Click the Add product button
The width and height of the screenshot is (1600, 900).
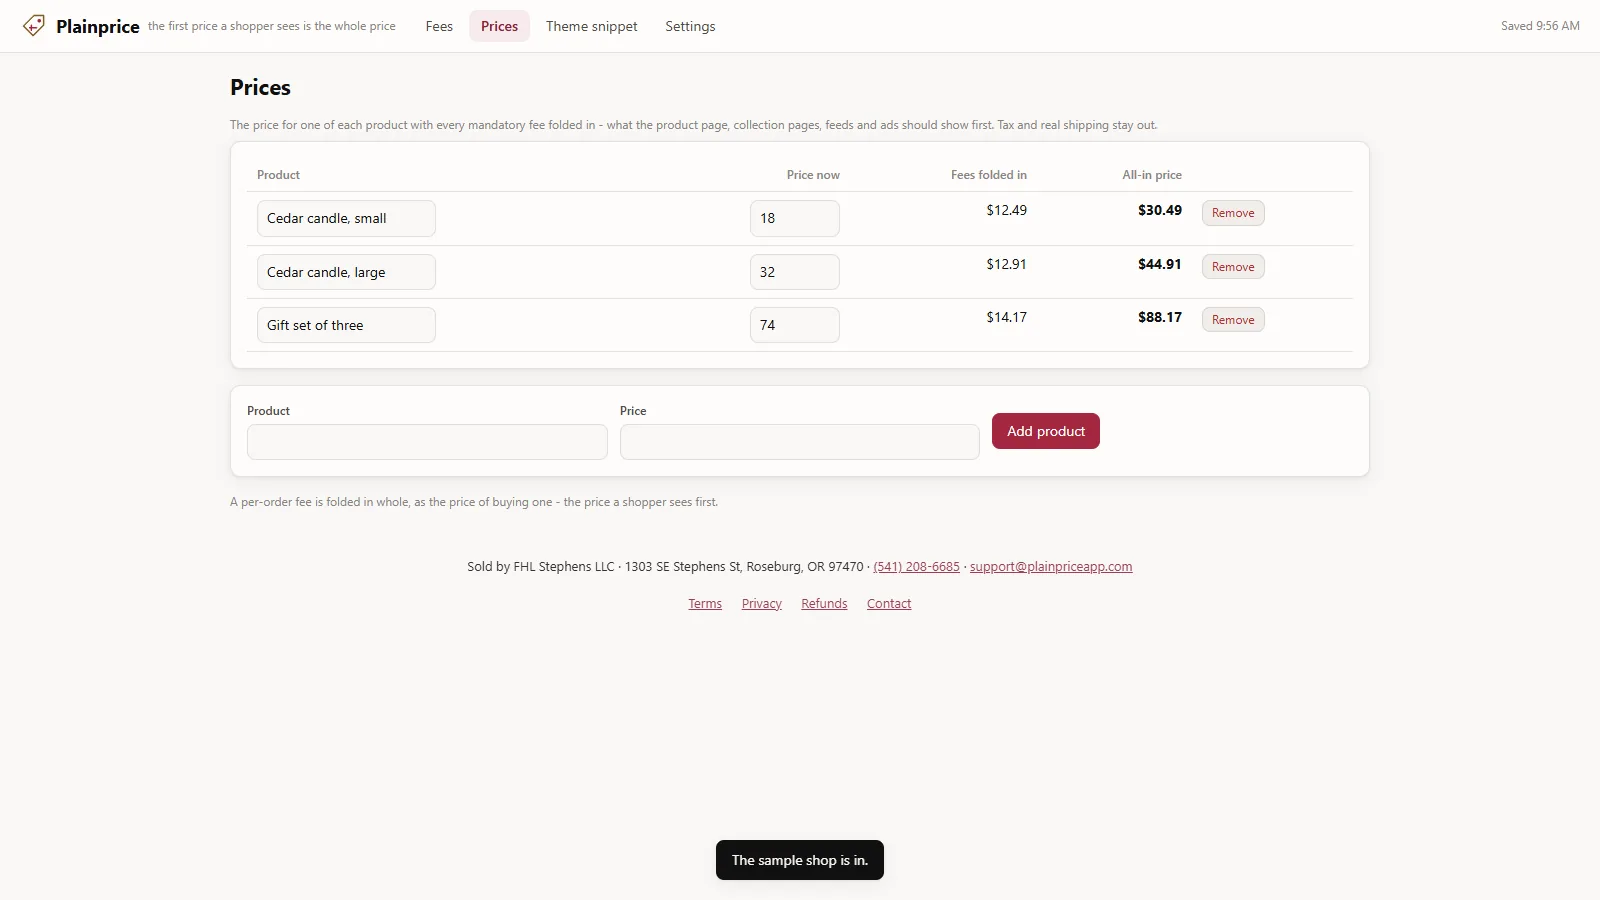pyautogui.click(x=1046, y=431)
